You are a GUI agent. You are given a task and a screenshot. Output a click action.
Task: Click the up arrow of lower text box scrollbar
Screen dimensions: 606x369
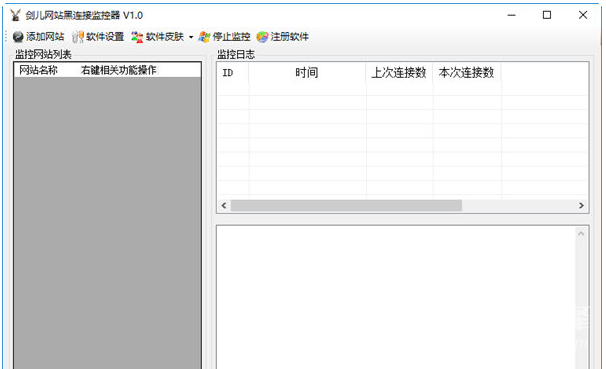click(581, 234)
